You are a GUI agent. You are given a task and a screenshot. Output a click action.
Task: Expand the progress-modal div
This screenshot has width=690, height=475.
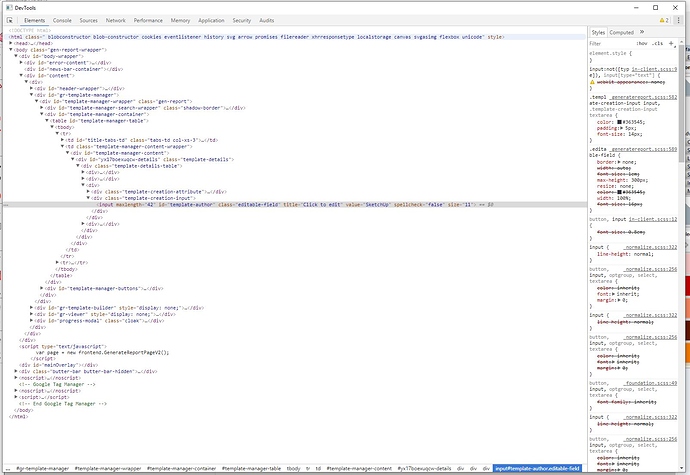pyautogui.click(x=31, y=320)
